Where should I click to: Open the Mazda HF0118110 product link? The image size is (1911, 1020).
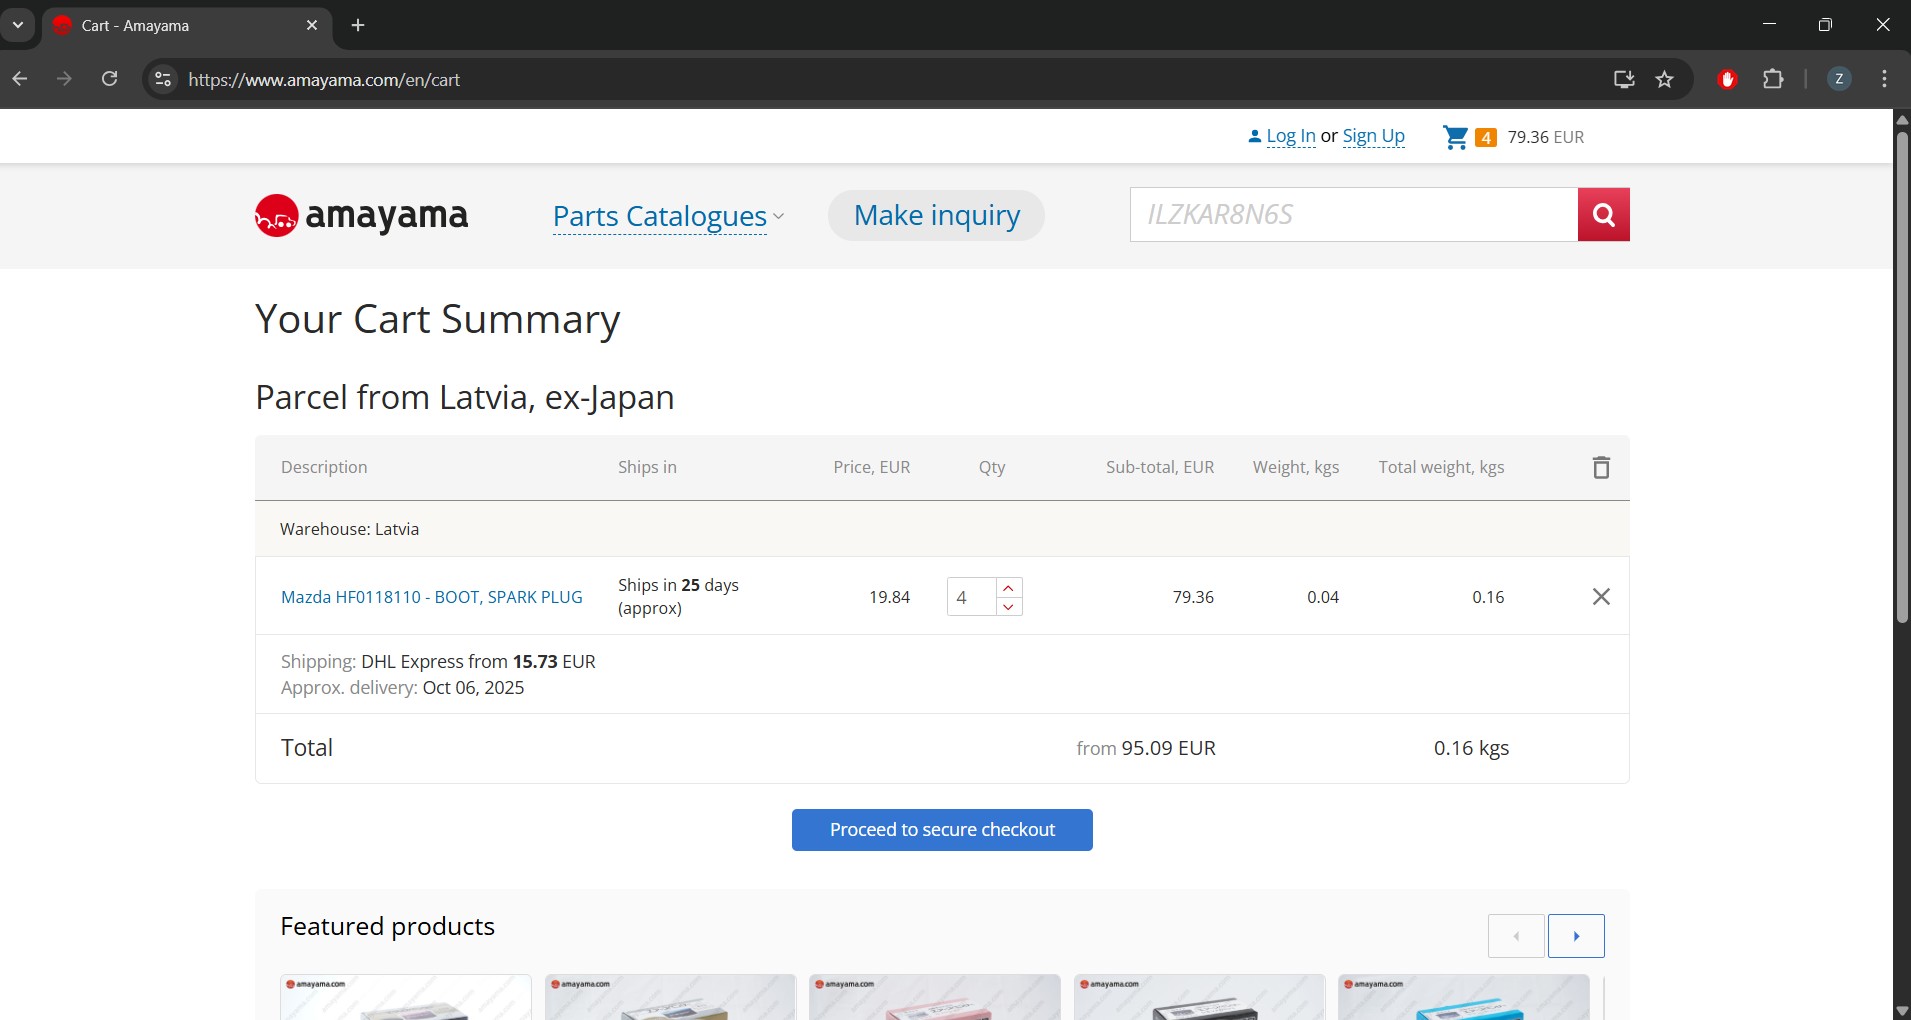coord(431,597)
